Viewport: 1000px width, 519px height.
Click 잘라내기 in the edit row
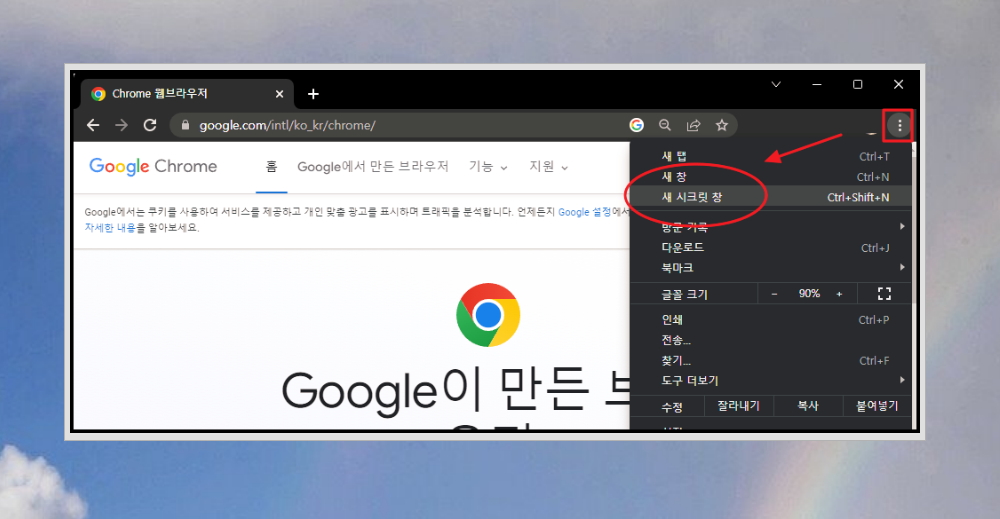click(x=739, y=406)
